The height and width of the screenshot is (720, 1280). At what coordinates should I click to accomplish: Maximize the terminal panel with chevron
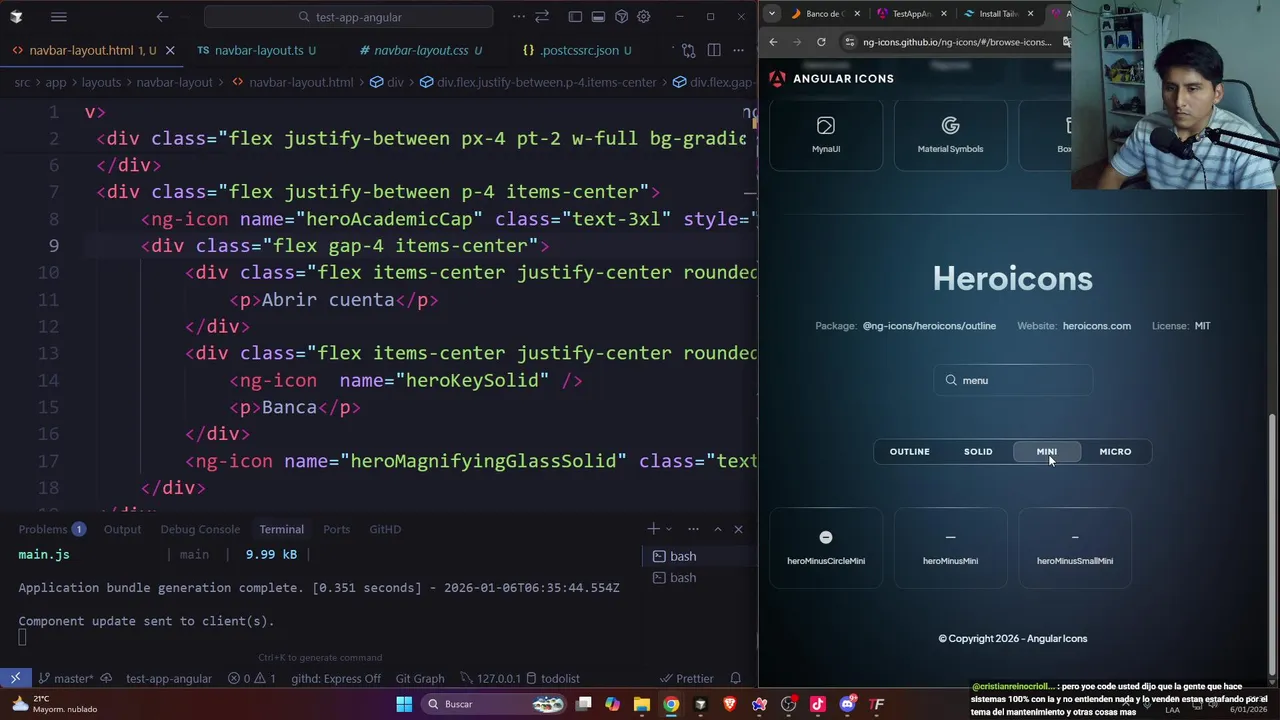pos(717,529)
